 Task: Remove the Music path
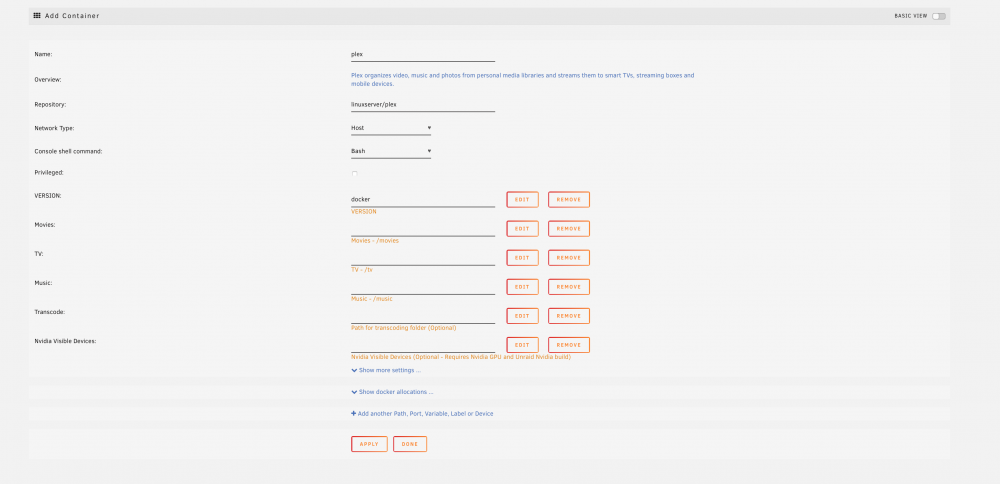(x=569, y=287)
